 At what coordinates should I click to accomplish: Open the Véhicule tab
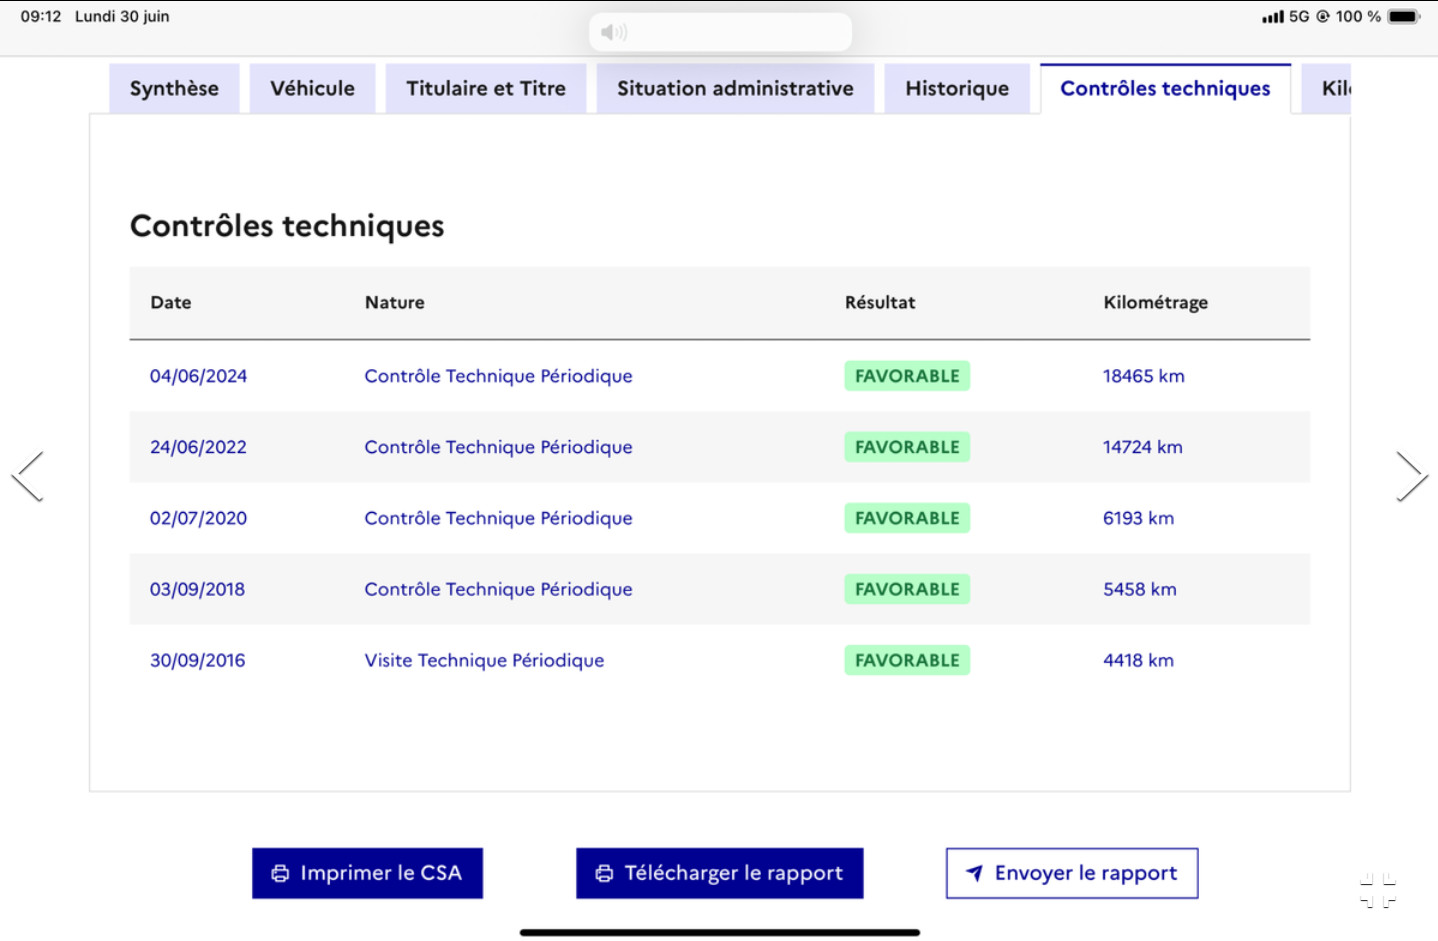pos(312,88)
